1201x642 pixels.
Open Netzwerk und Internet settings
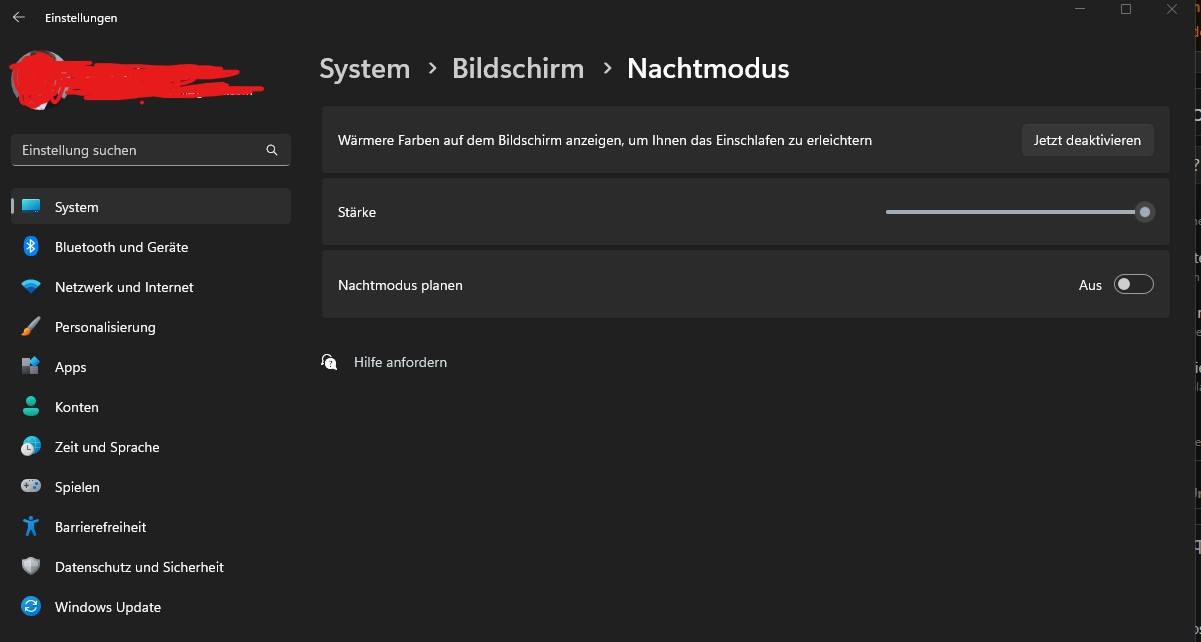click(151, 287)
